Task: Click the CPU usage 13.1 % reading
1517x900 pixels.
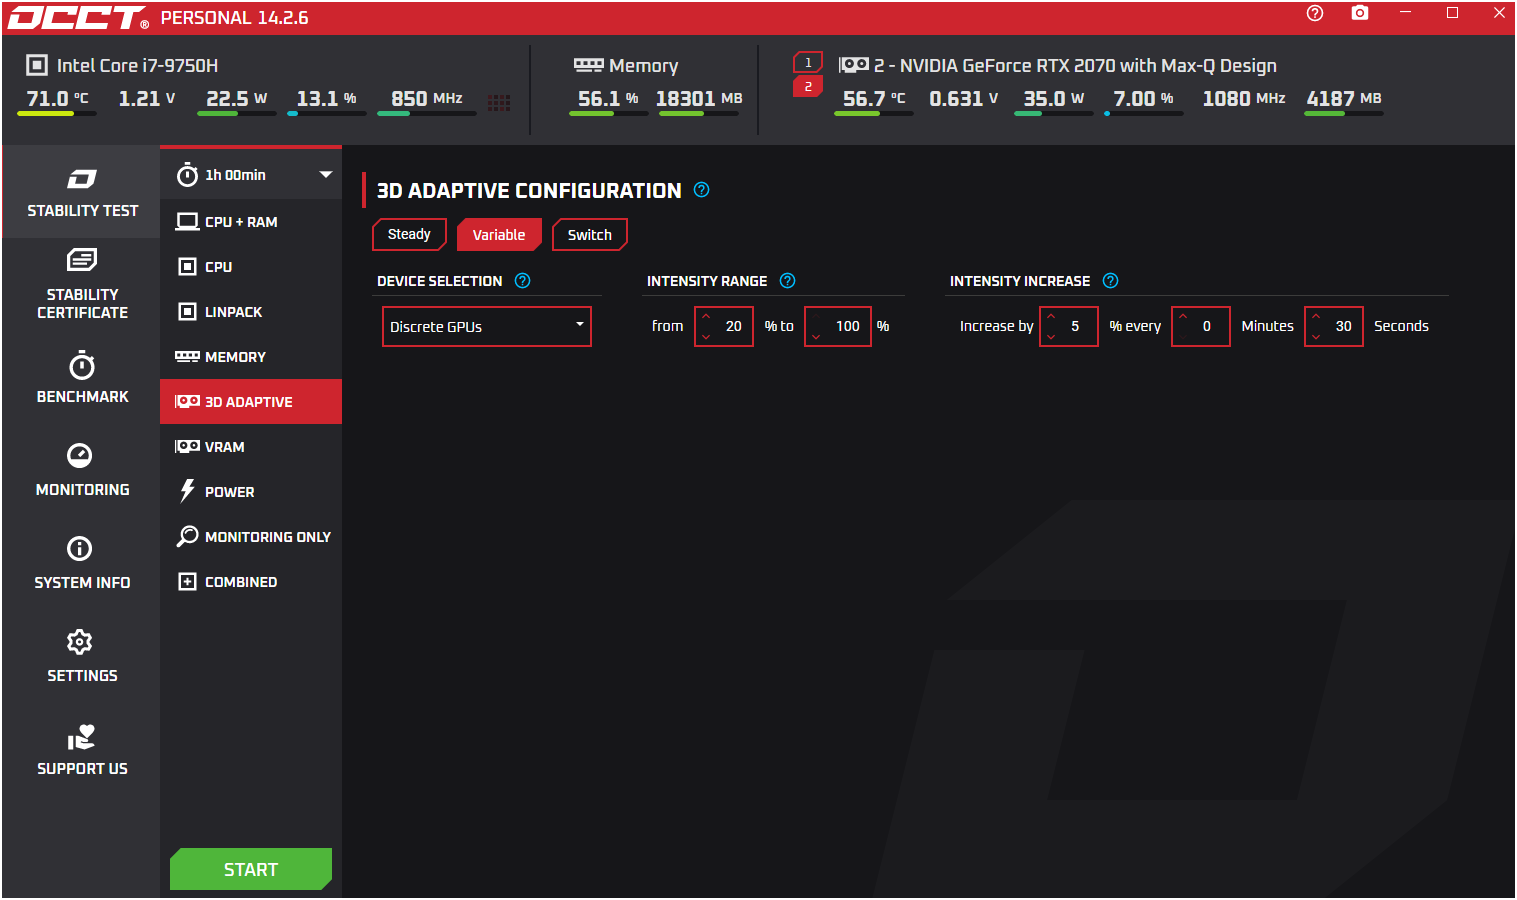Action: (x=327, y=99)
